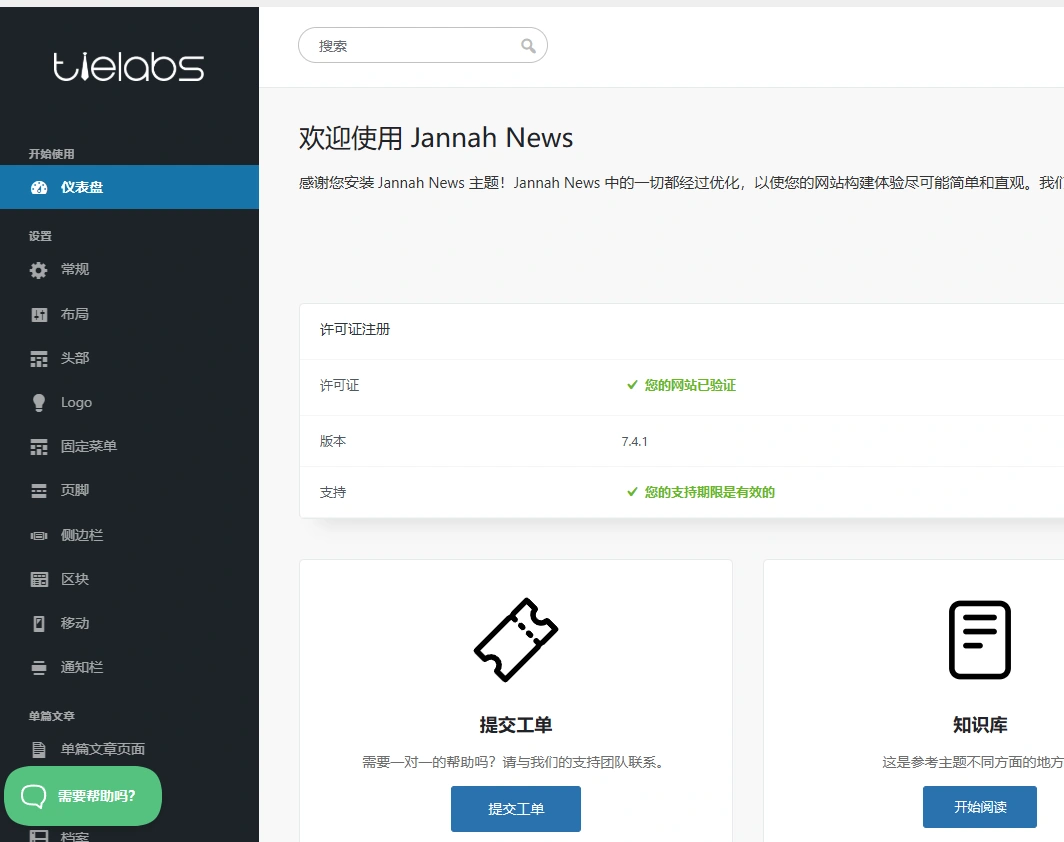
Task: Click the 常规 settings gear icon
Action: click(38, 269)
